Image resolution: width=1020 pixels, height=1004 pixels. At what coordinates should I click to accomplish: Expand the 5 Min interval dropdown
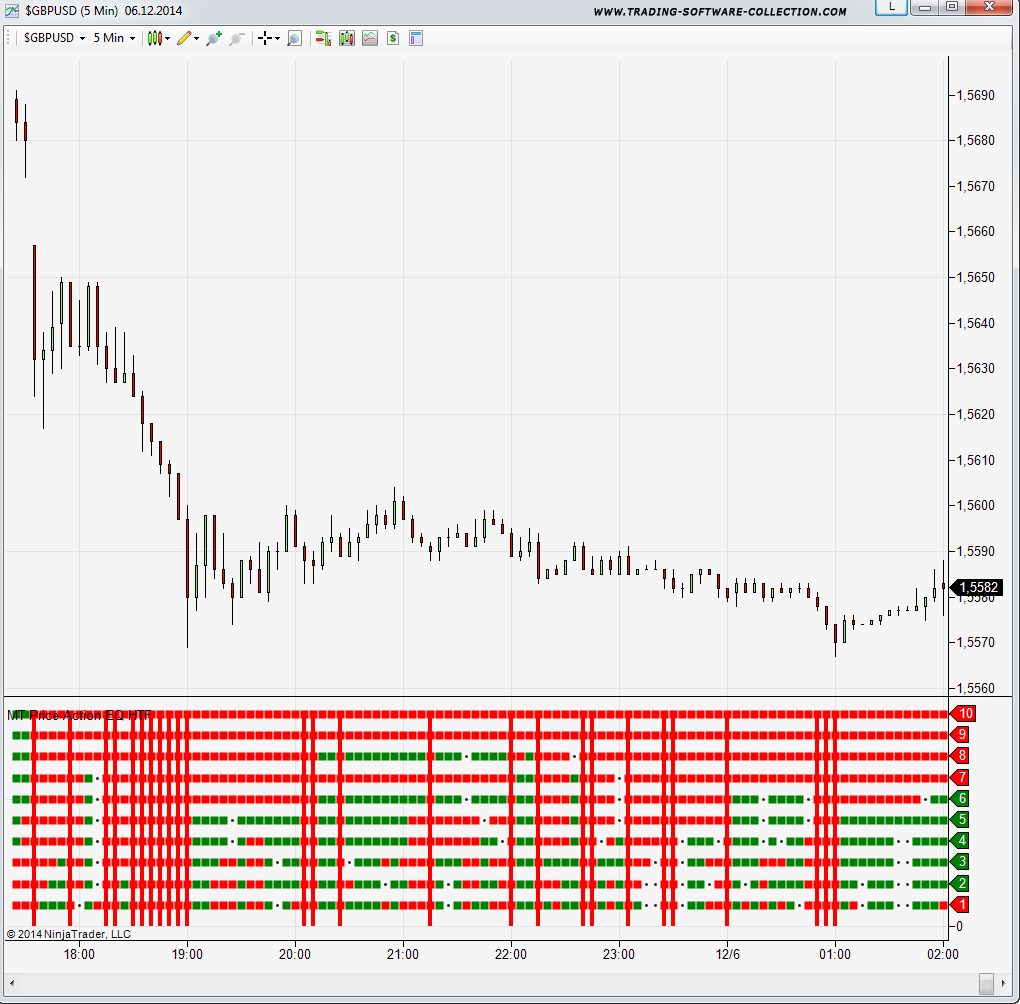click(114, 38)
